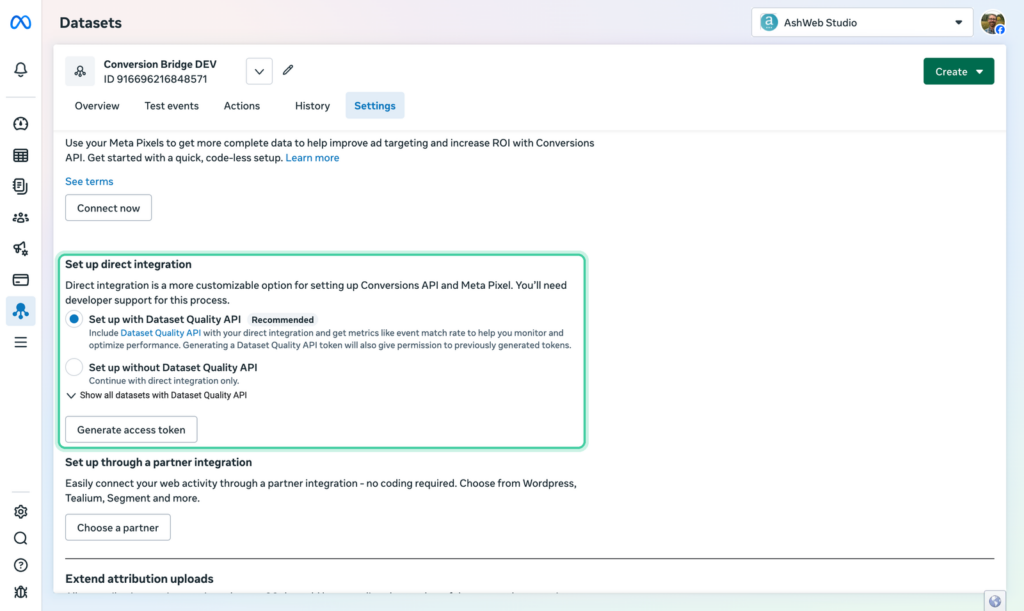Open the notifications bell

(x=20, y=69)
